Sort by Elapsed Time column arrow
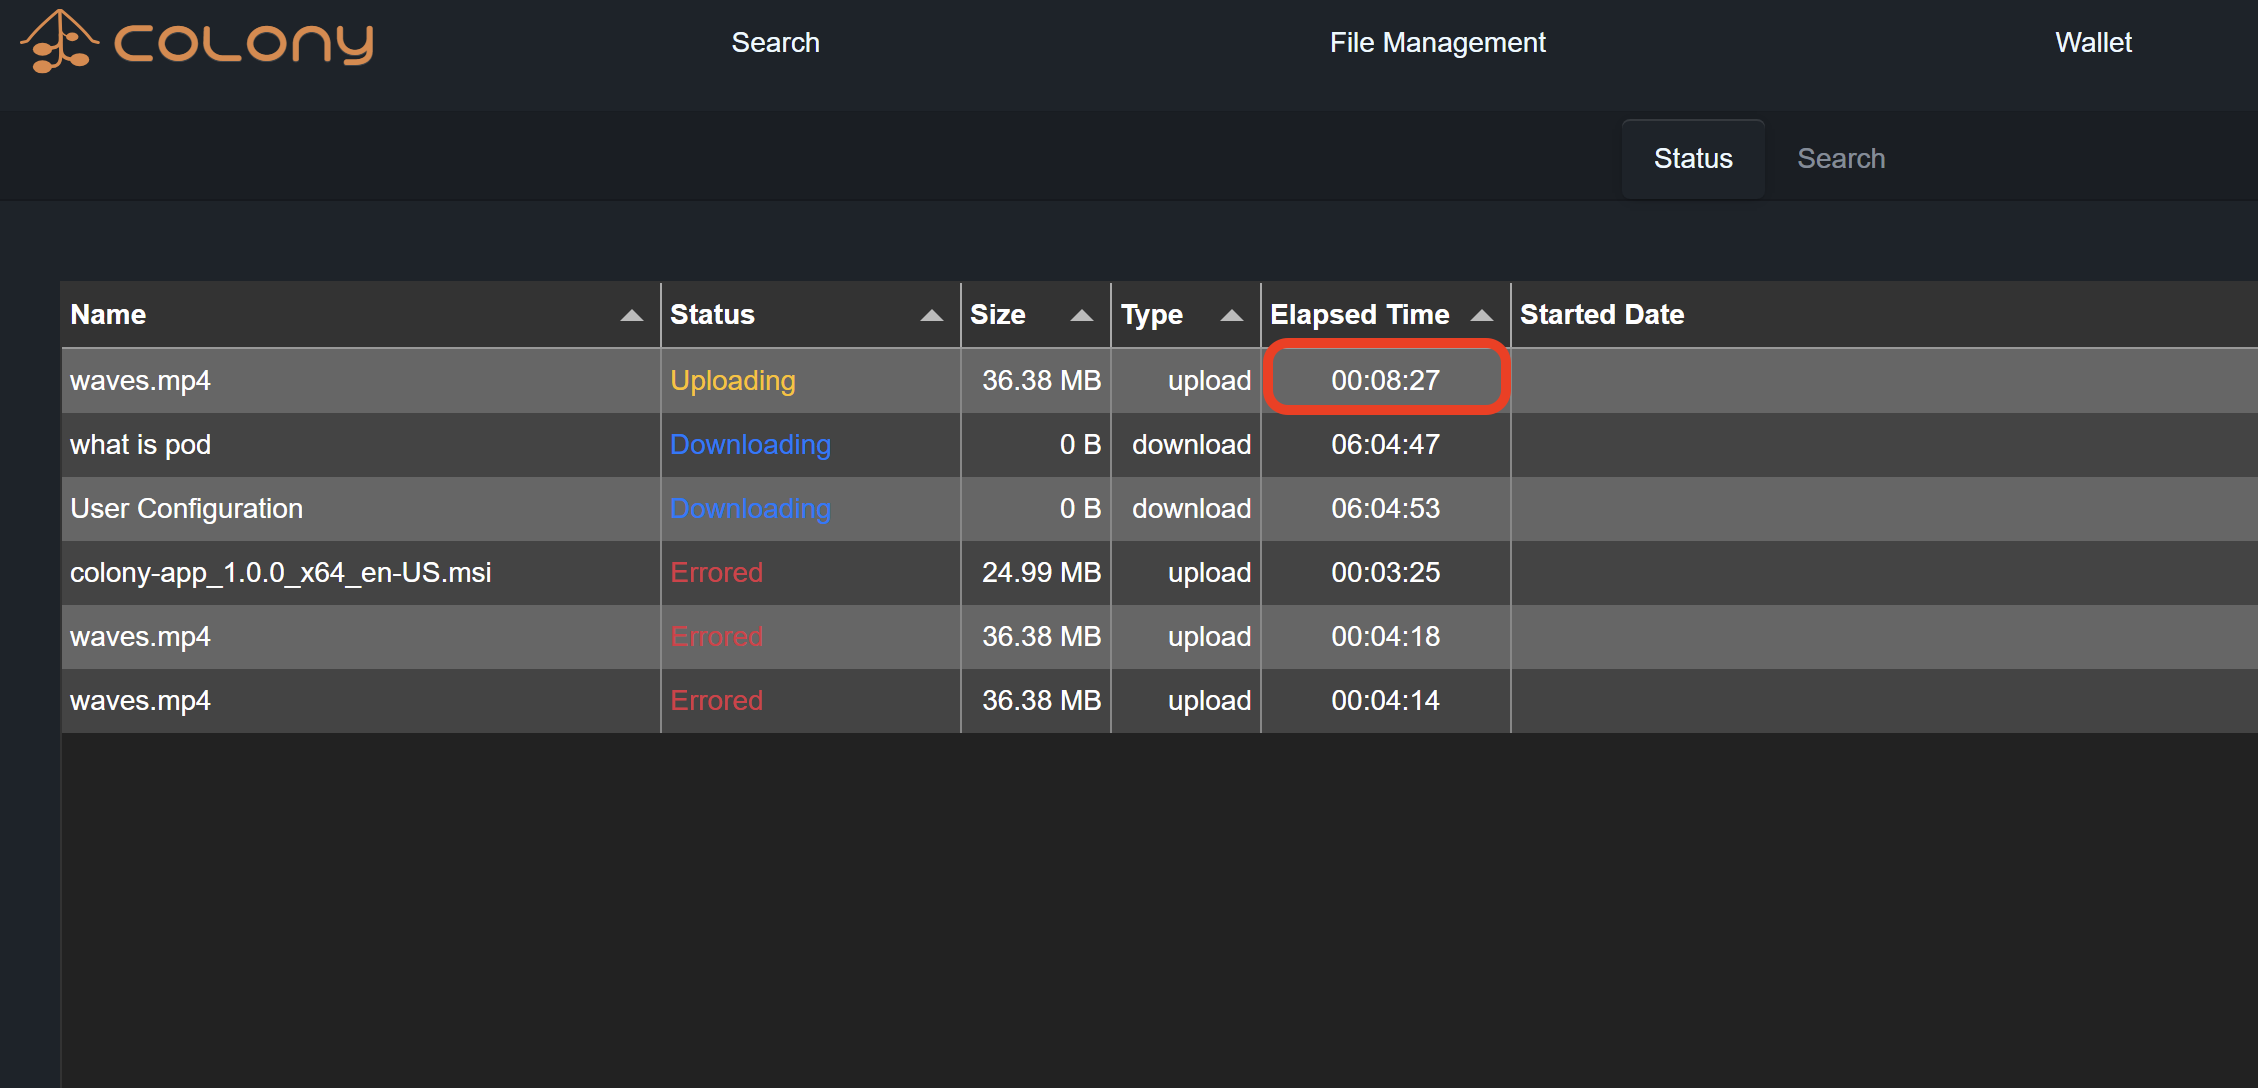The width and height of the screenshot is (2258, 1088). [x=1481, y=315]
